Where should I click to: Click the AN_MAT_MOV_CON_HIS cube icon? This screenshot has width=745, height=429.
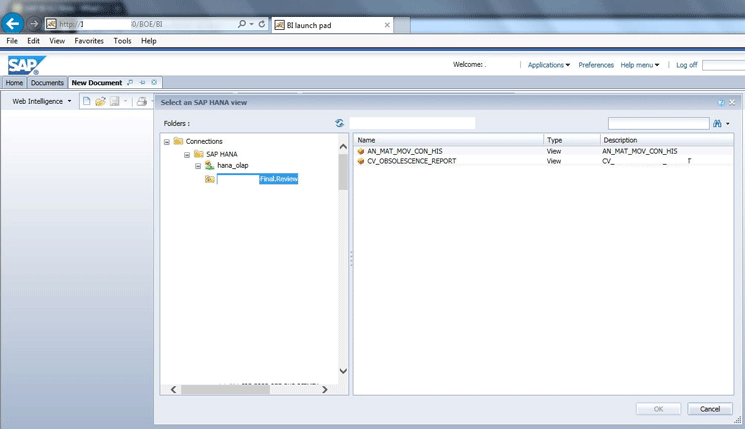click(x=361, y=151)
